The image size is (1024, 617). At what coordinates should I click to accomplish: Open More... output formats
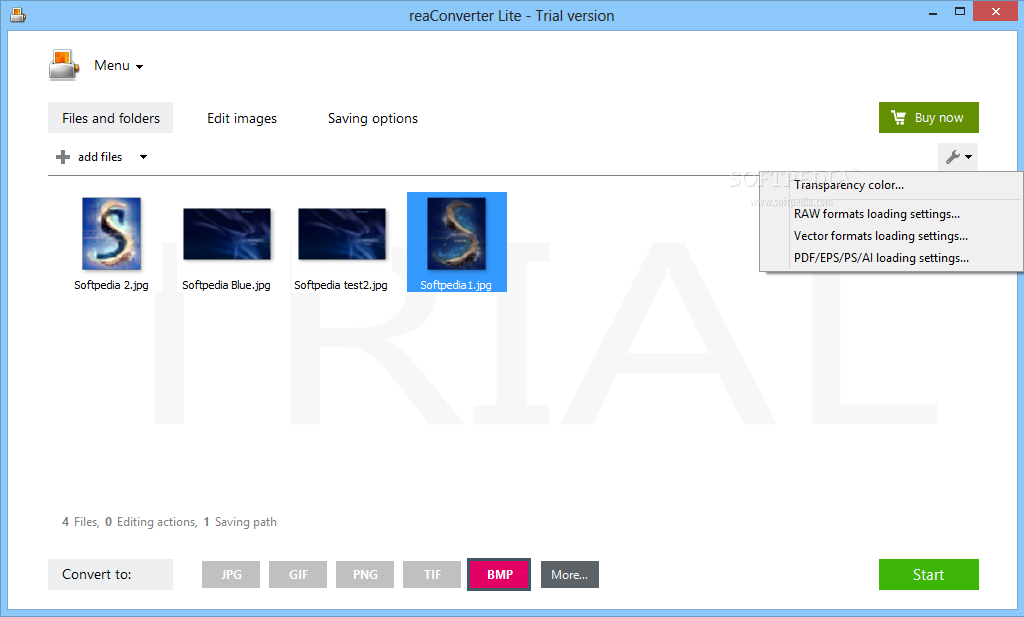(569, 575)
